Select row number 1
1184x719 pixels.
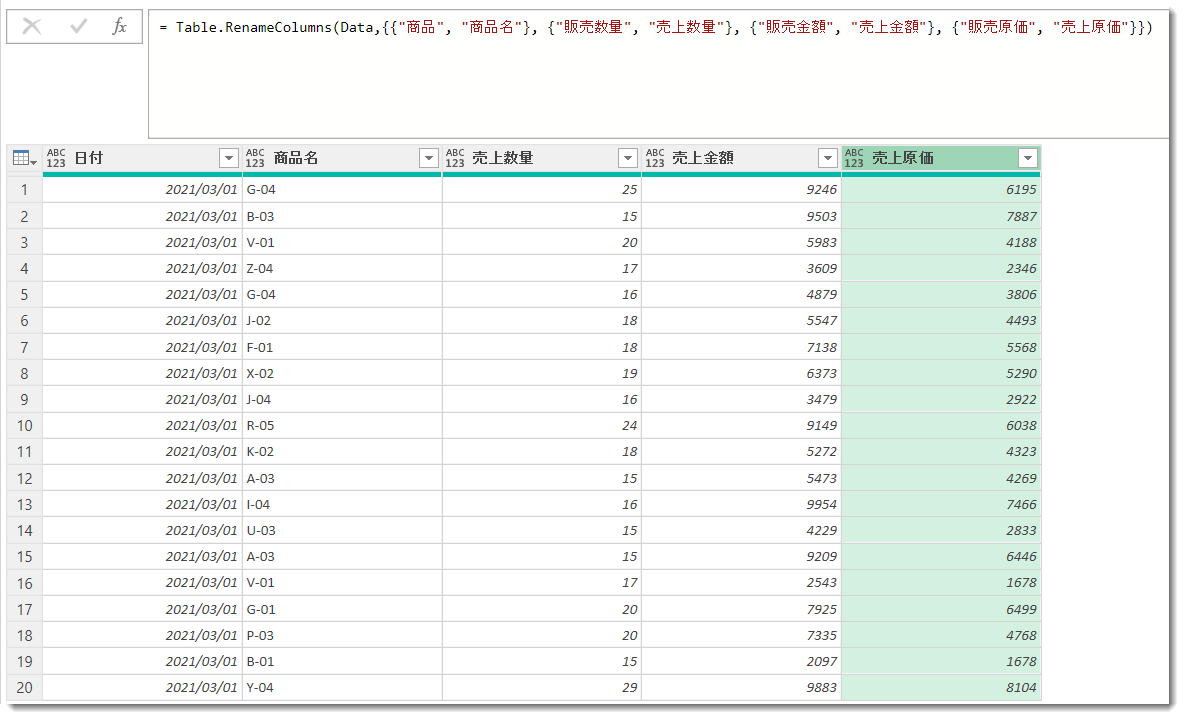pos(24,190)
